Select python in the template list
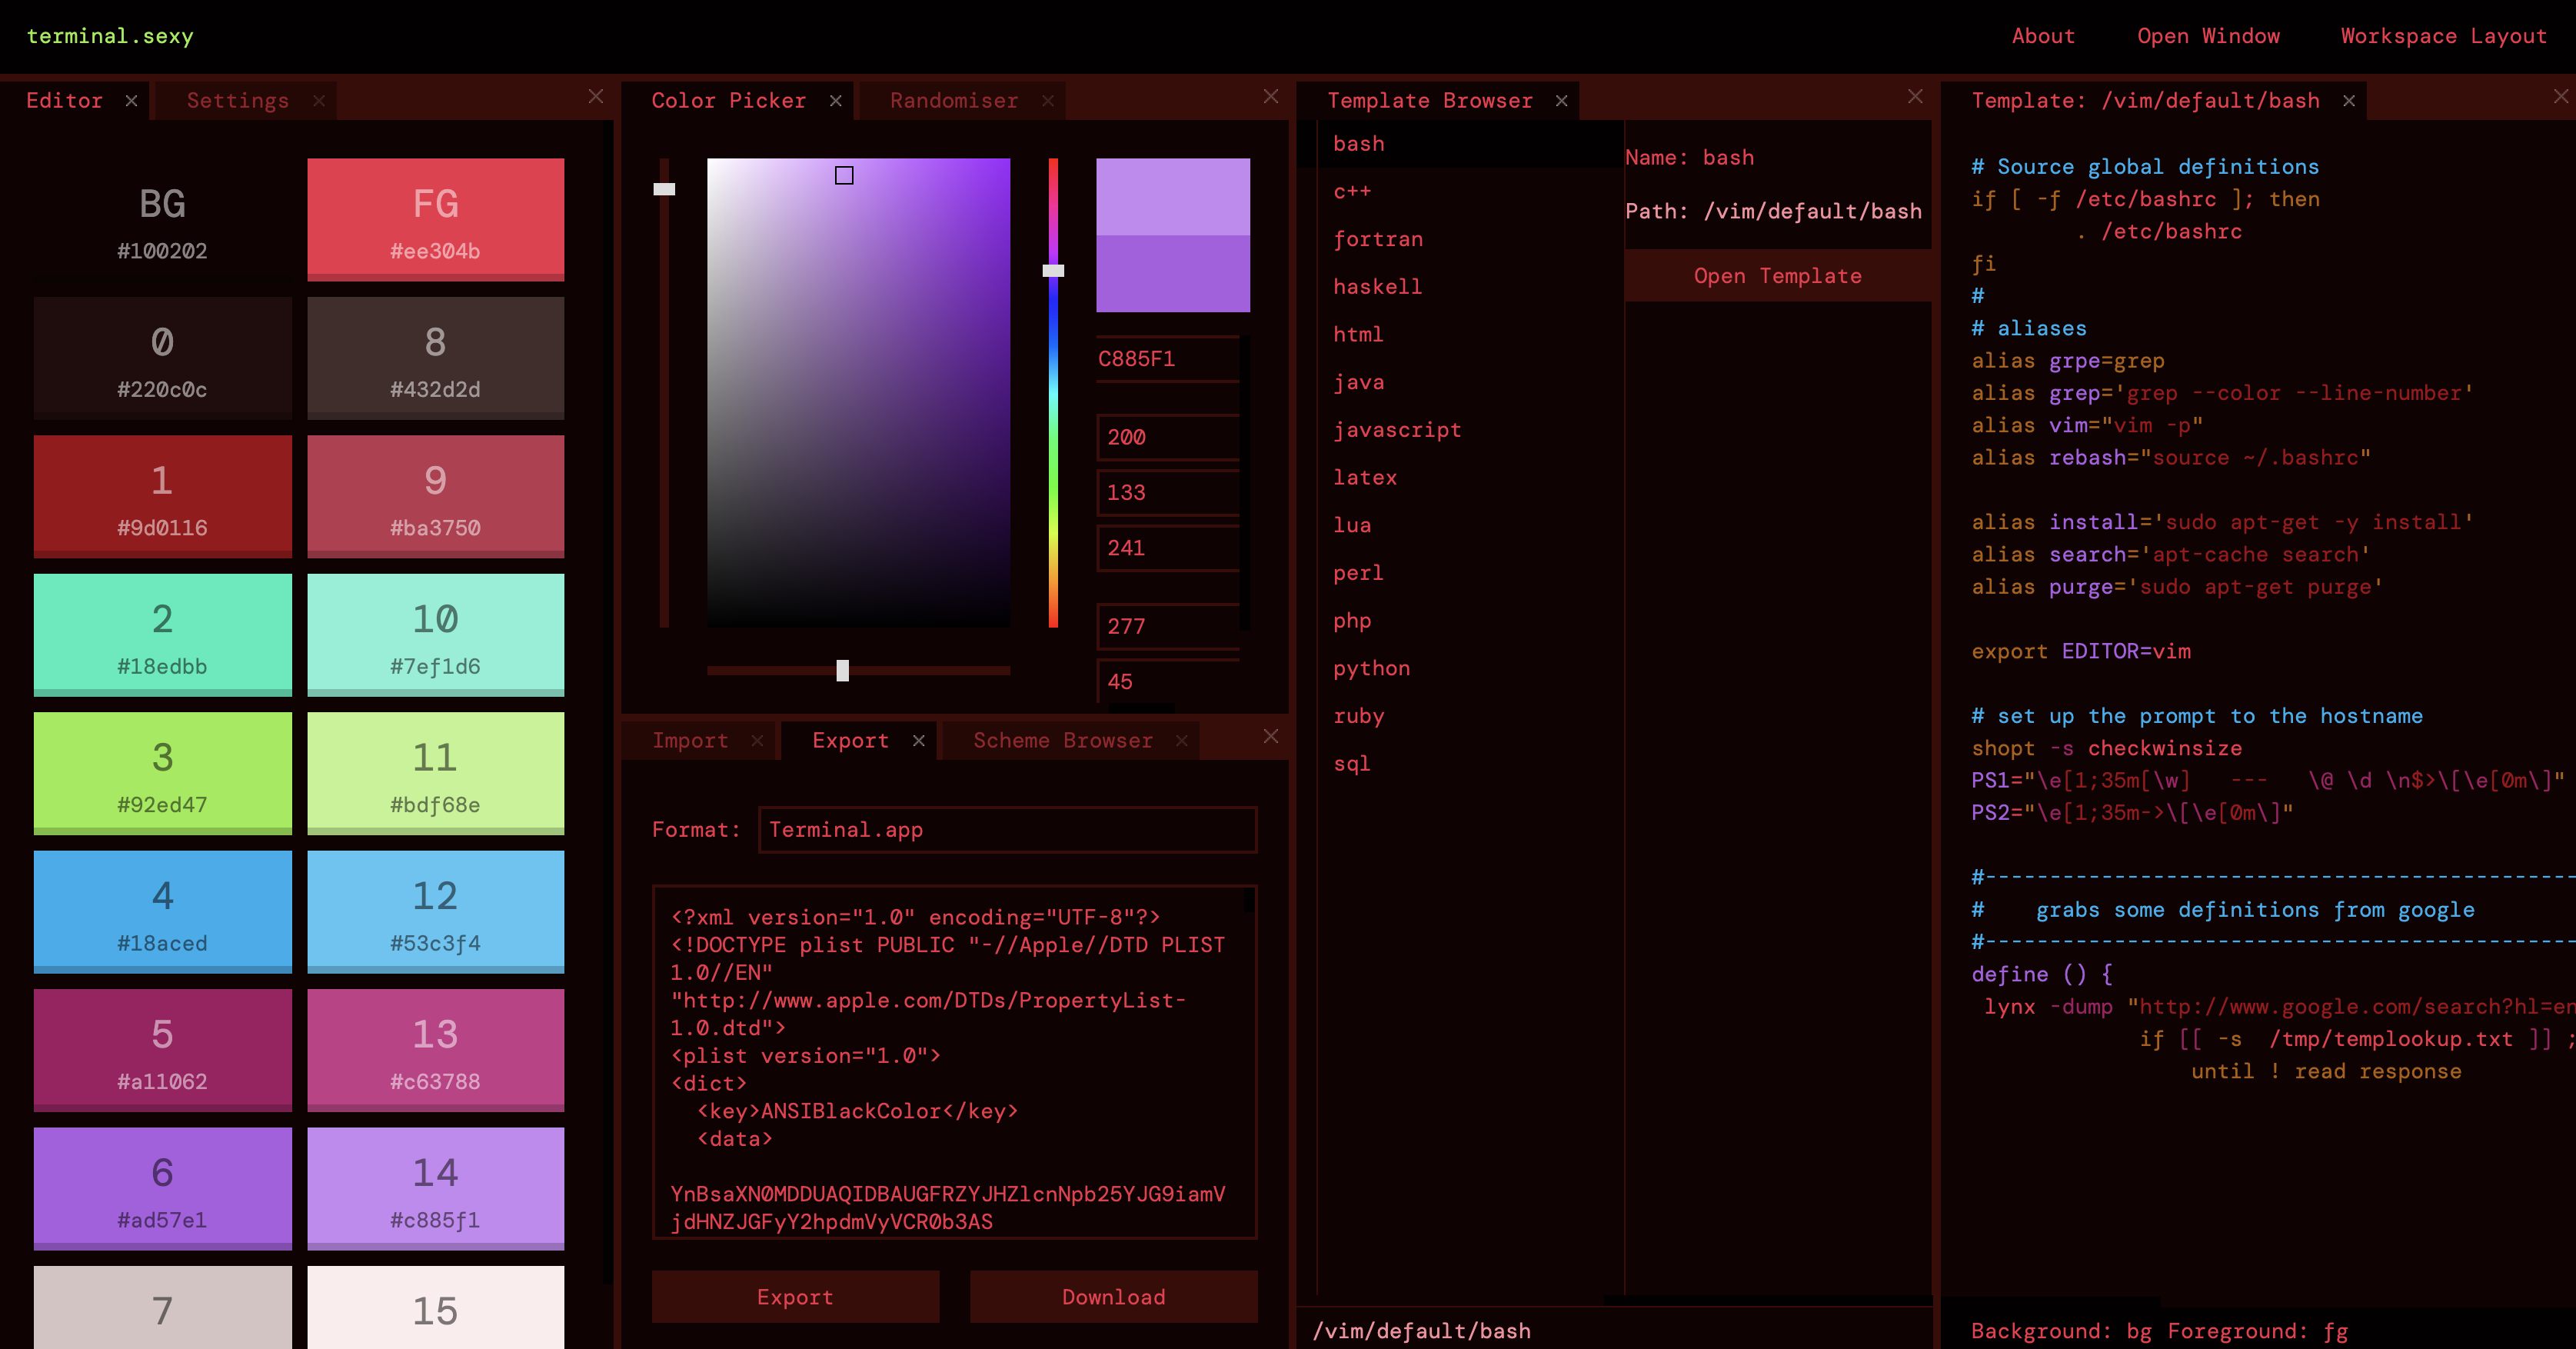The width and height of the screenshot is (2576, 1349). coord(1371,669)
